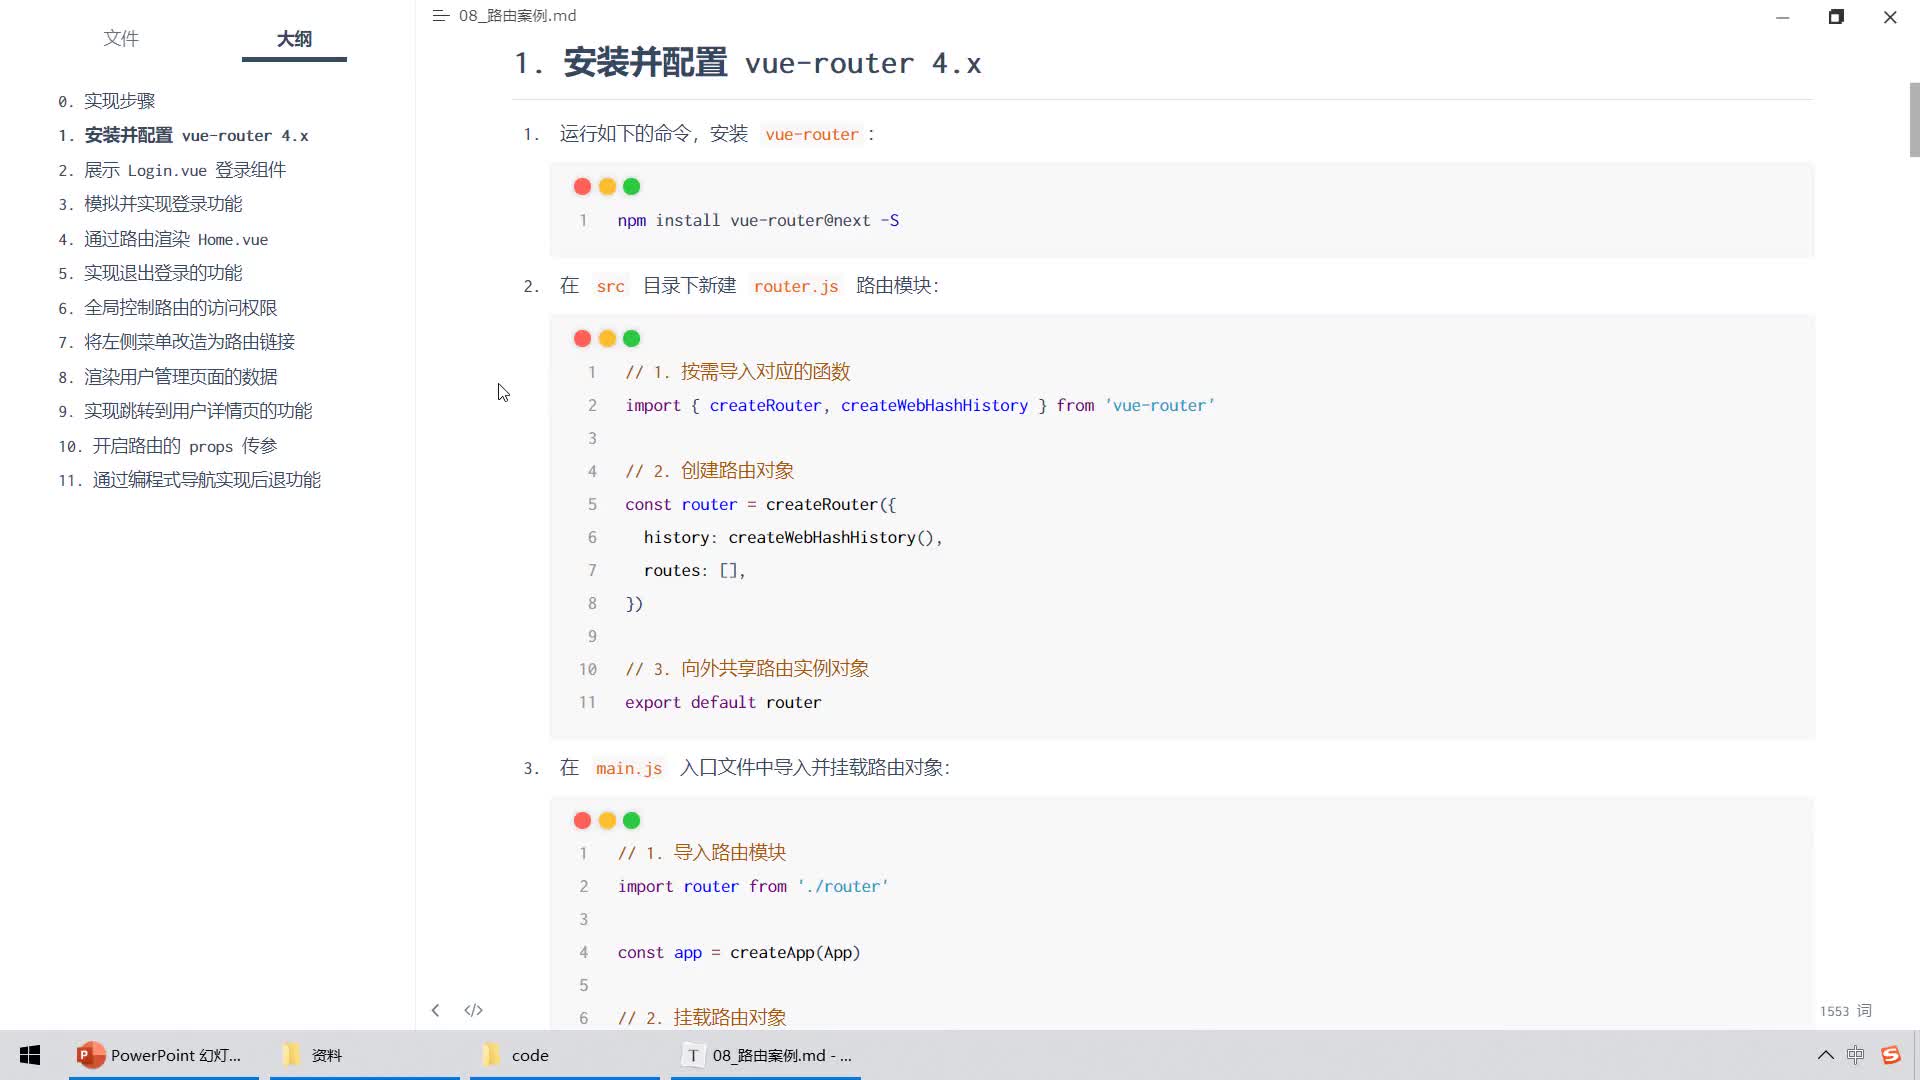Screen dimensions: 1920x1080
Task: Click the const app = createApp(App) line
Action: 739,952
